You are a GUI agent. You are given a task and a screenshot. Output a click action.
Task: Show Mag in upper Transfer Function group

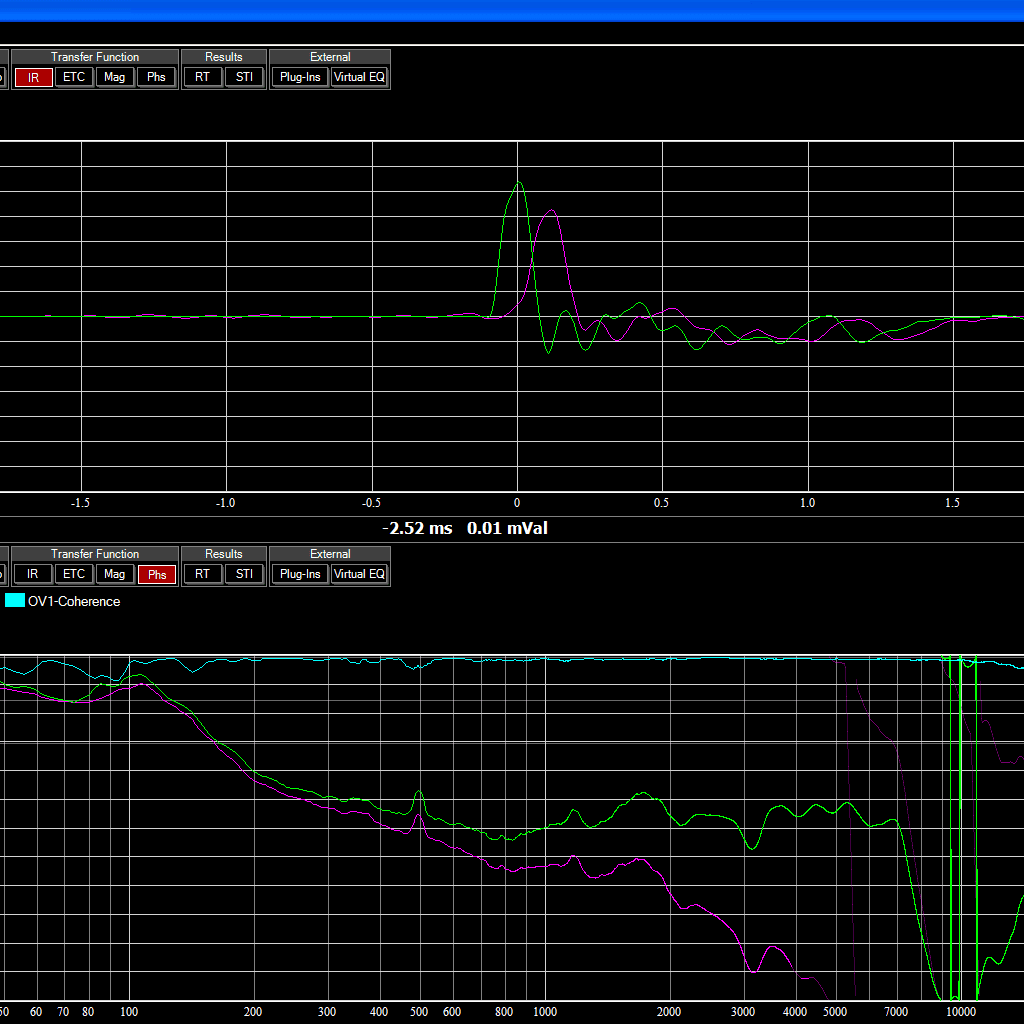tap(114, 77)
